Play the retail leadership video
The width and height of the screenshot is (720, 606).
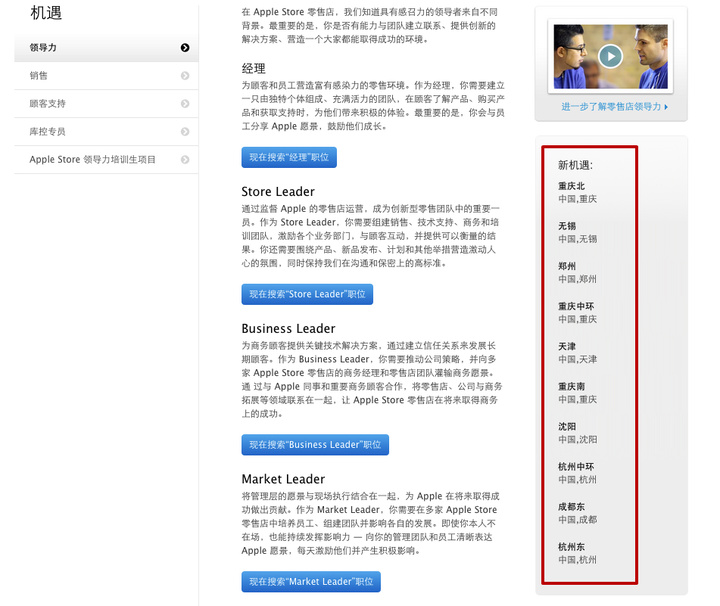tap(610, 56)
